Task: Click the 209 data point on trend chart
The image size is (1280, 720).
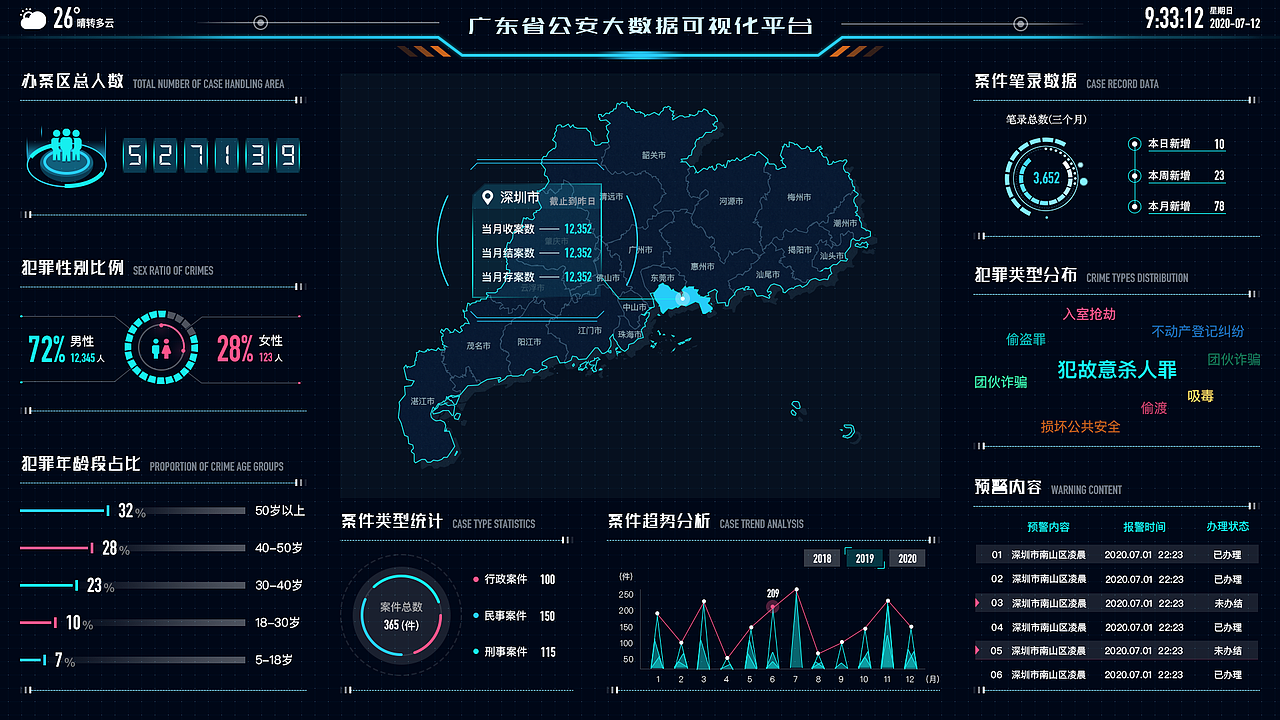Action: click(x=773, y=605)
